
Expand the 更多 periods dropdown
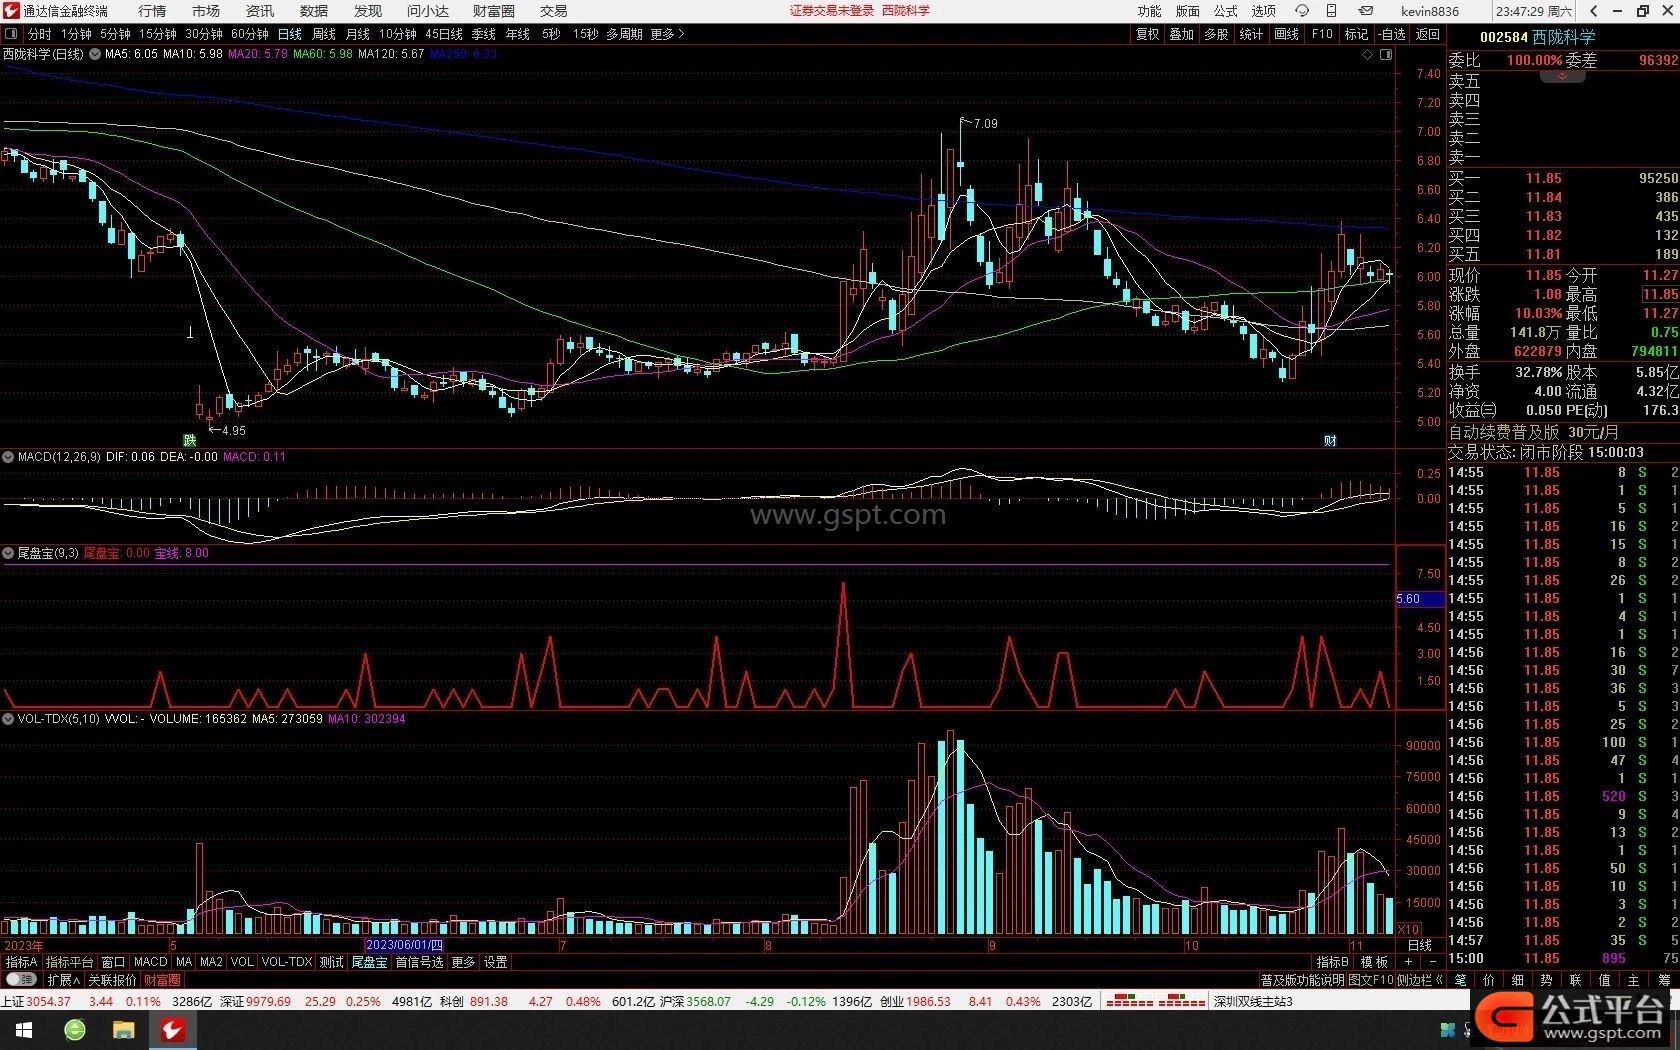click(x=667, y=34)
